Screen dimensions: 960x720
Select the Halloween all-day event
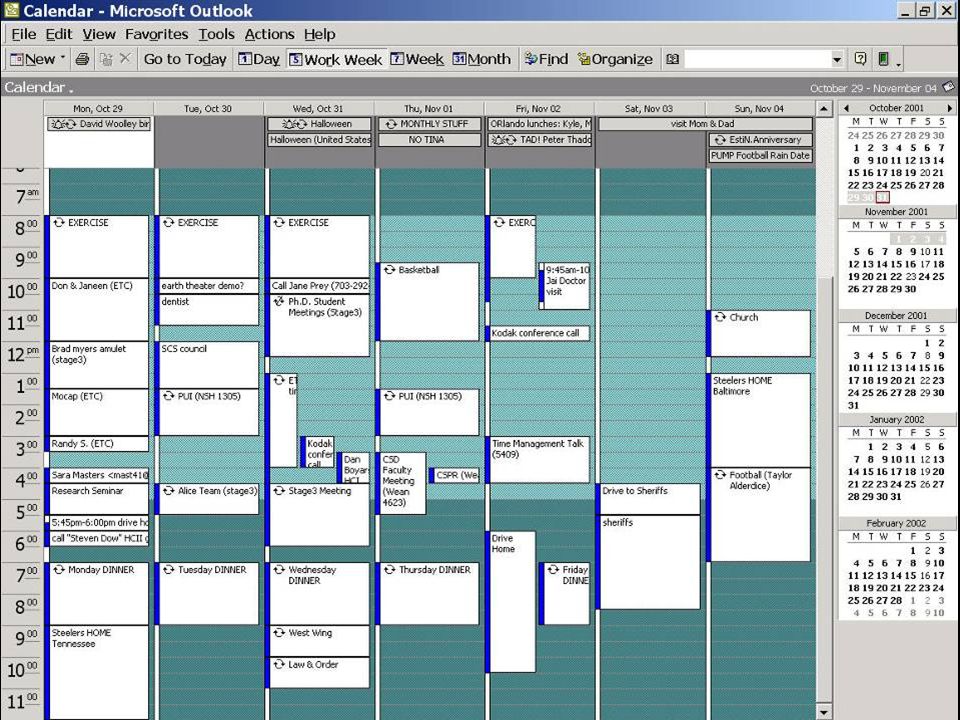(x=319, y=124)
